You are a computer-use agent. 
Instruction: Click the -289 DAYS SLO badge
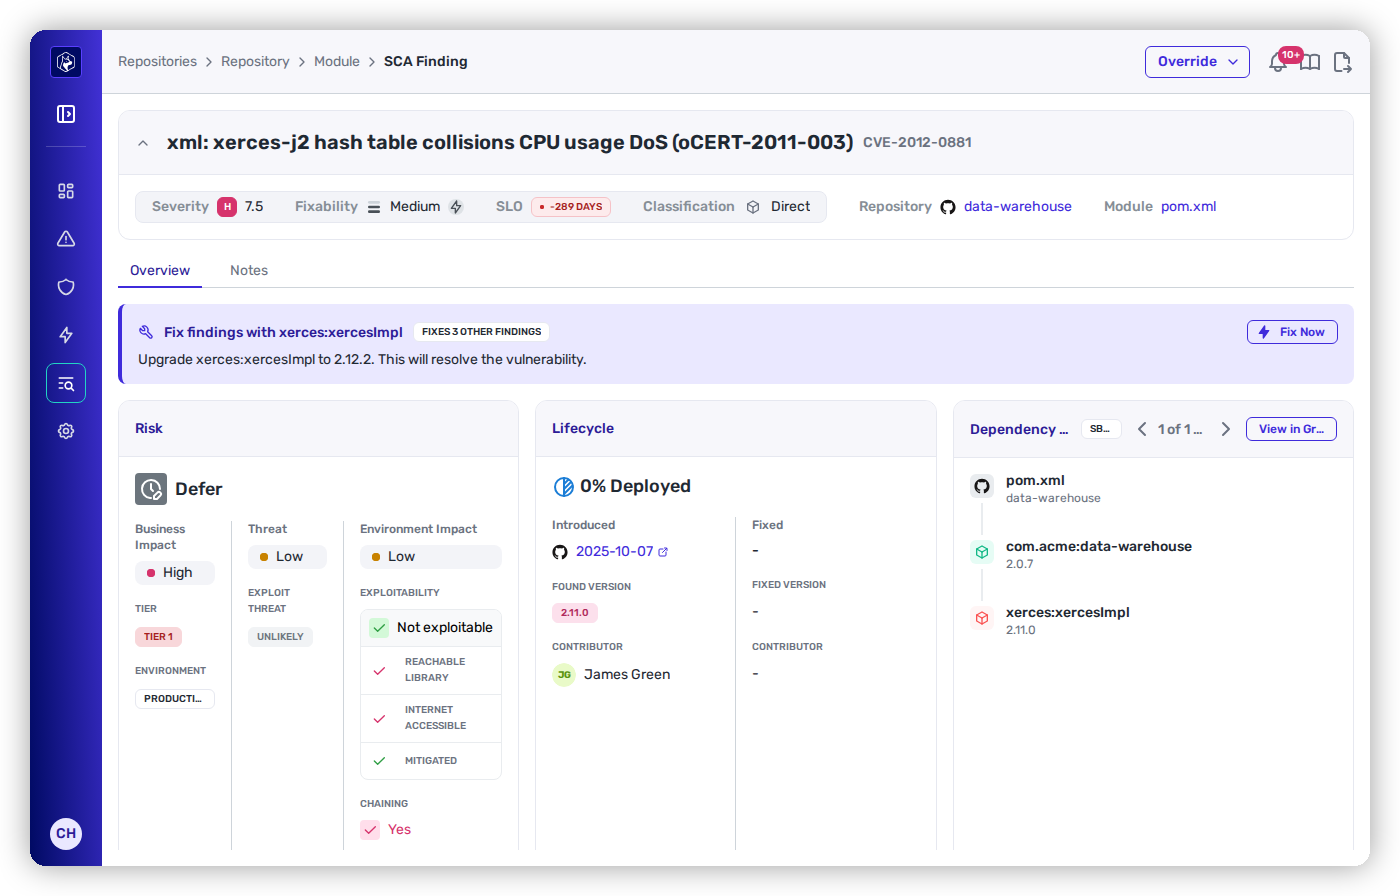(571, 207)
